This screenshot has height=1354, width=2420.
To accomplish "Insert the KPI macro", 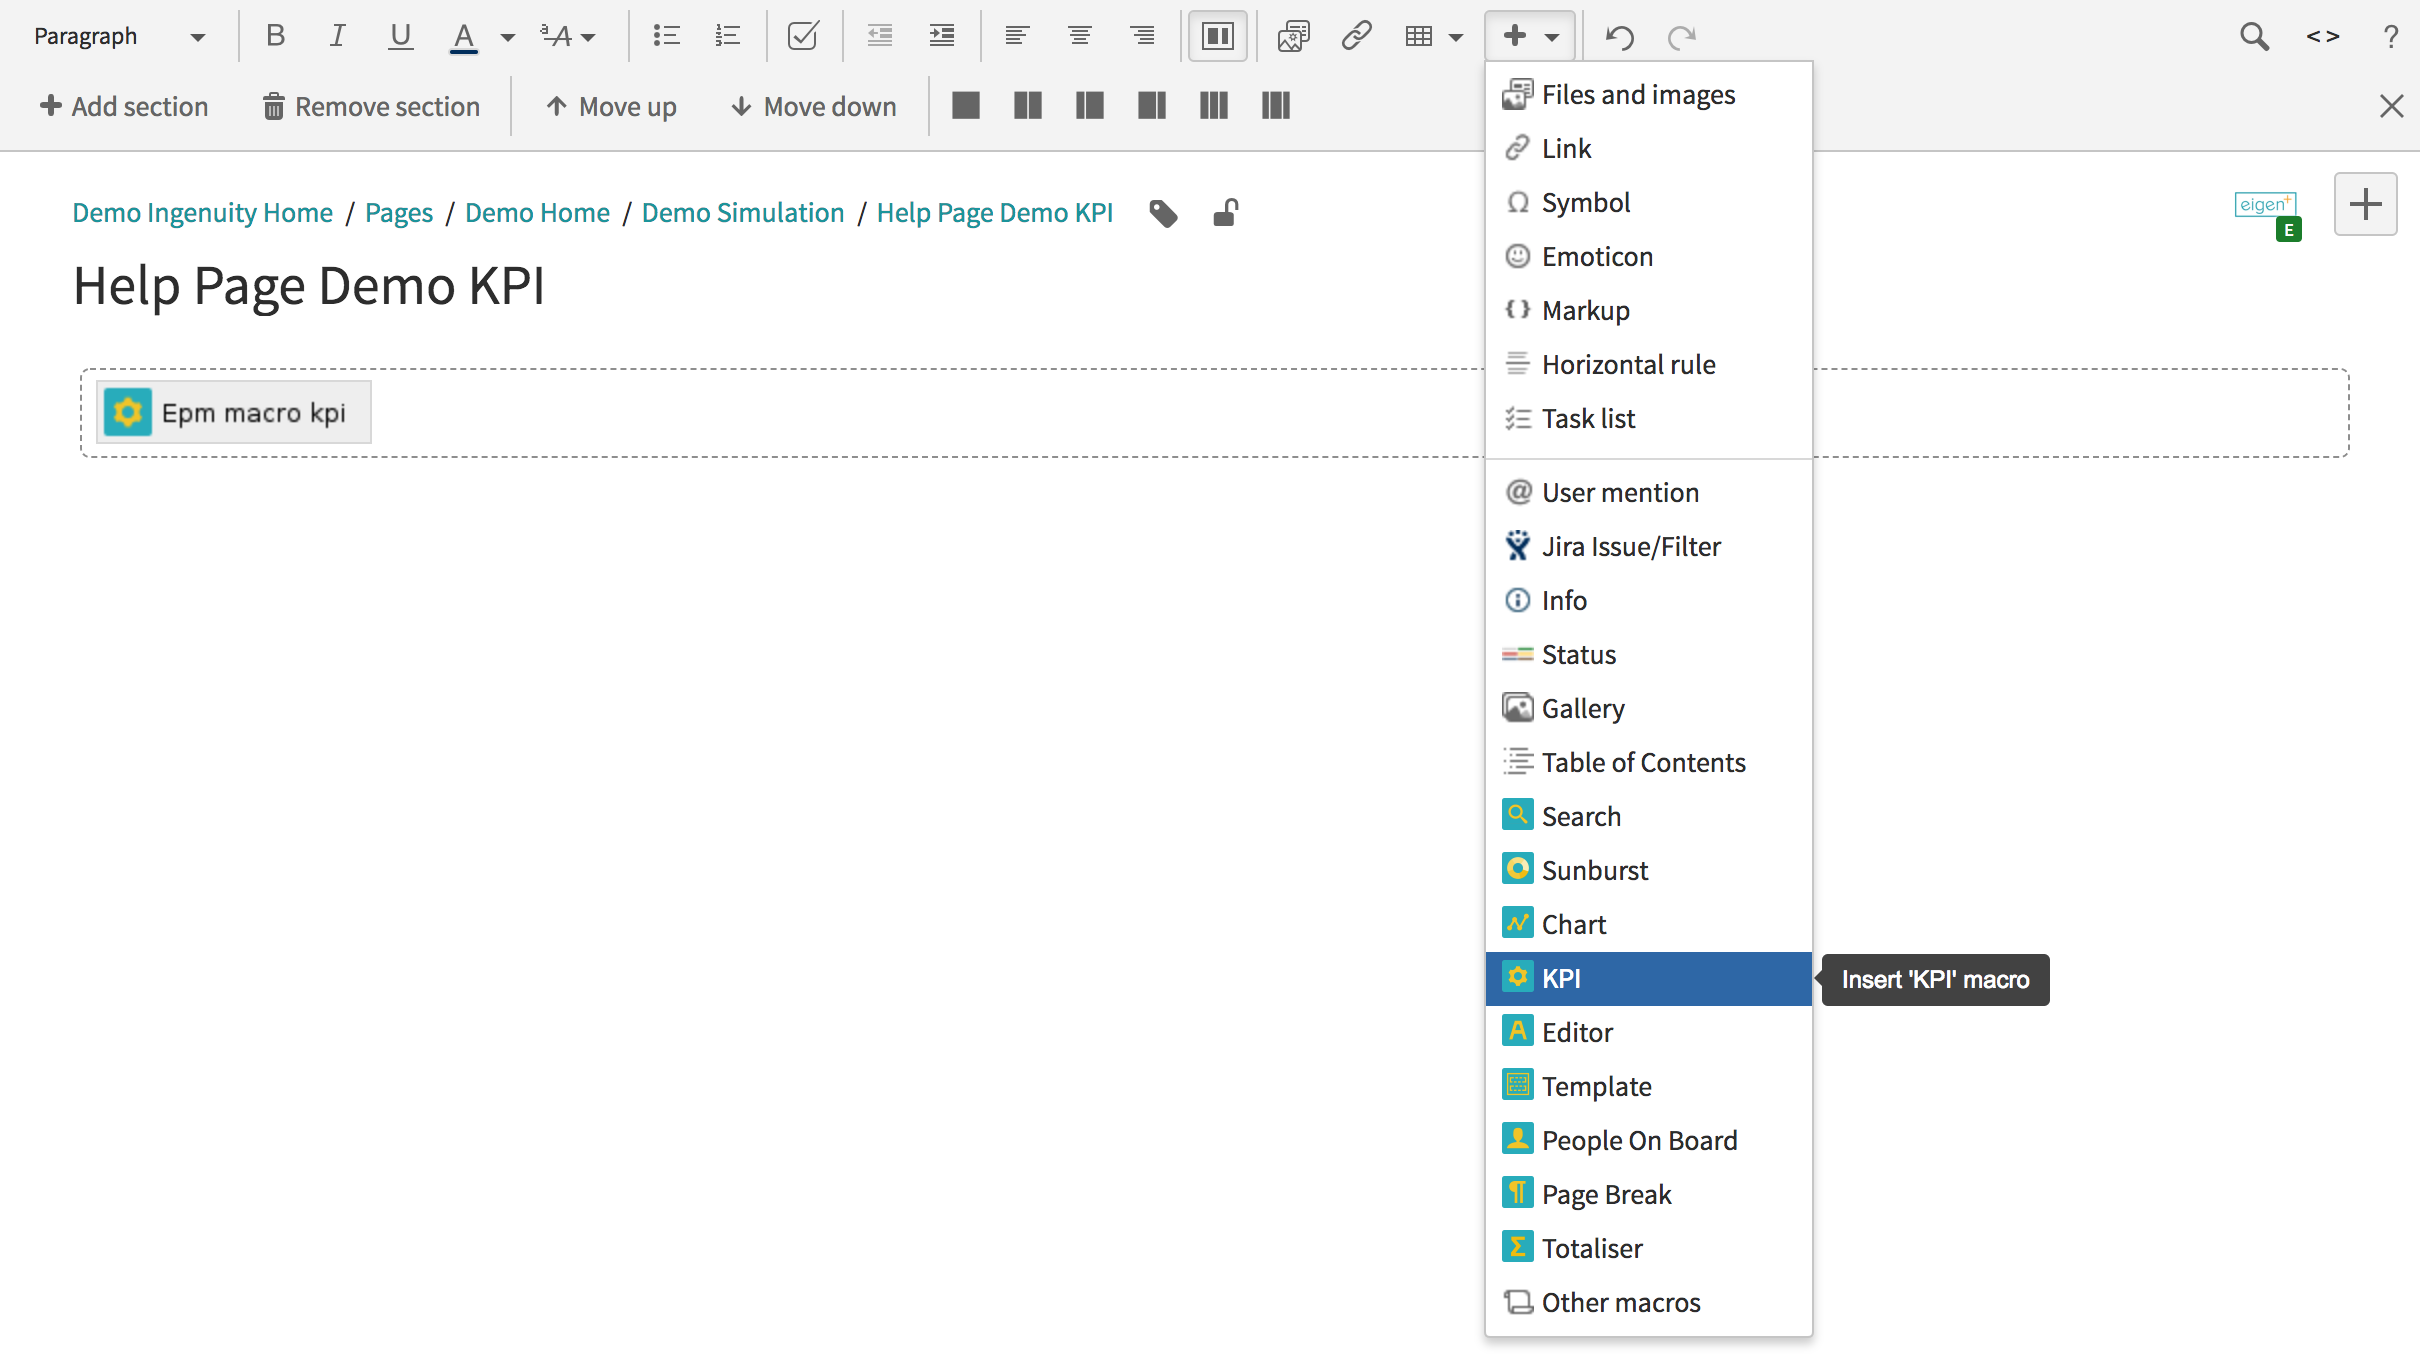I will pos(1648,978).
